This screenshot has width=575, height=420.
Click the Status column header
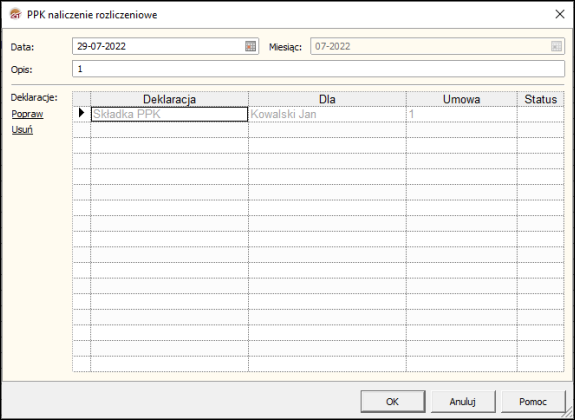tap(541, 99)
